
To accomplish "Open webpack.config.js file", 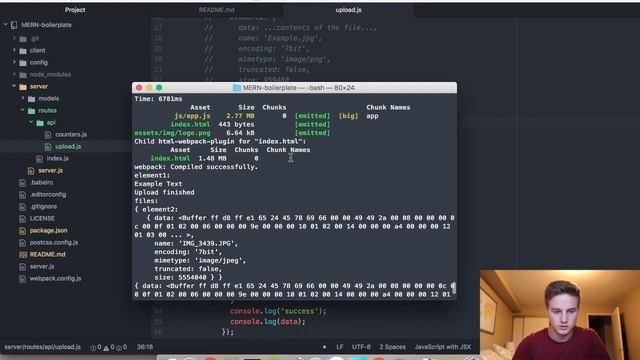I will point(56,278).
